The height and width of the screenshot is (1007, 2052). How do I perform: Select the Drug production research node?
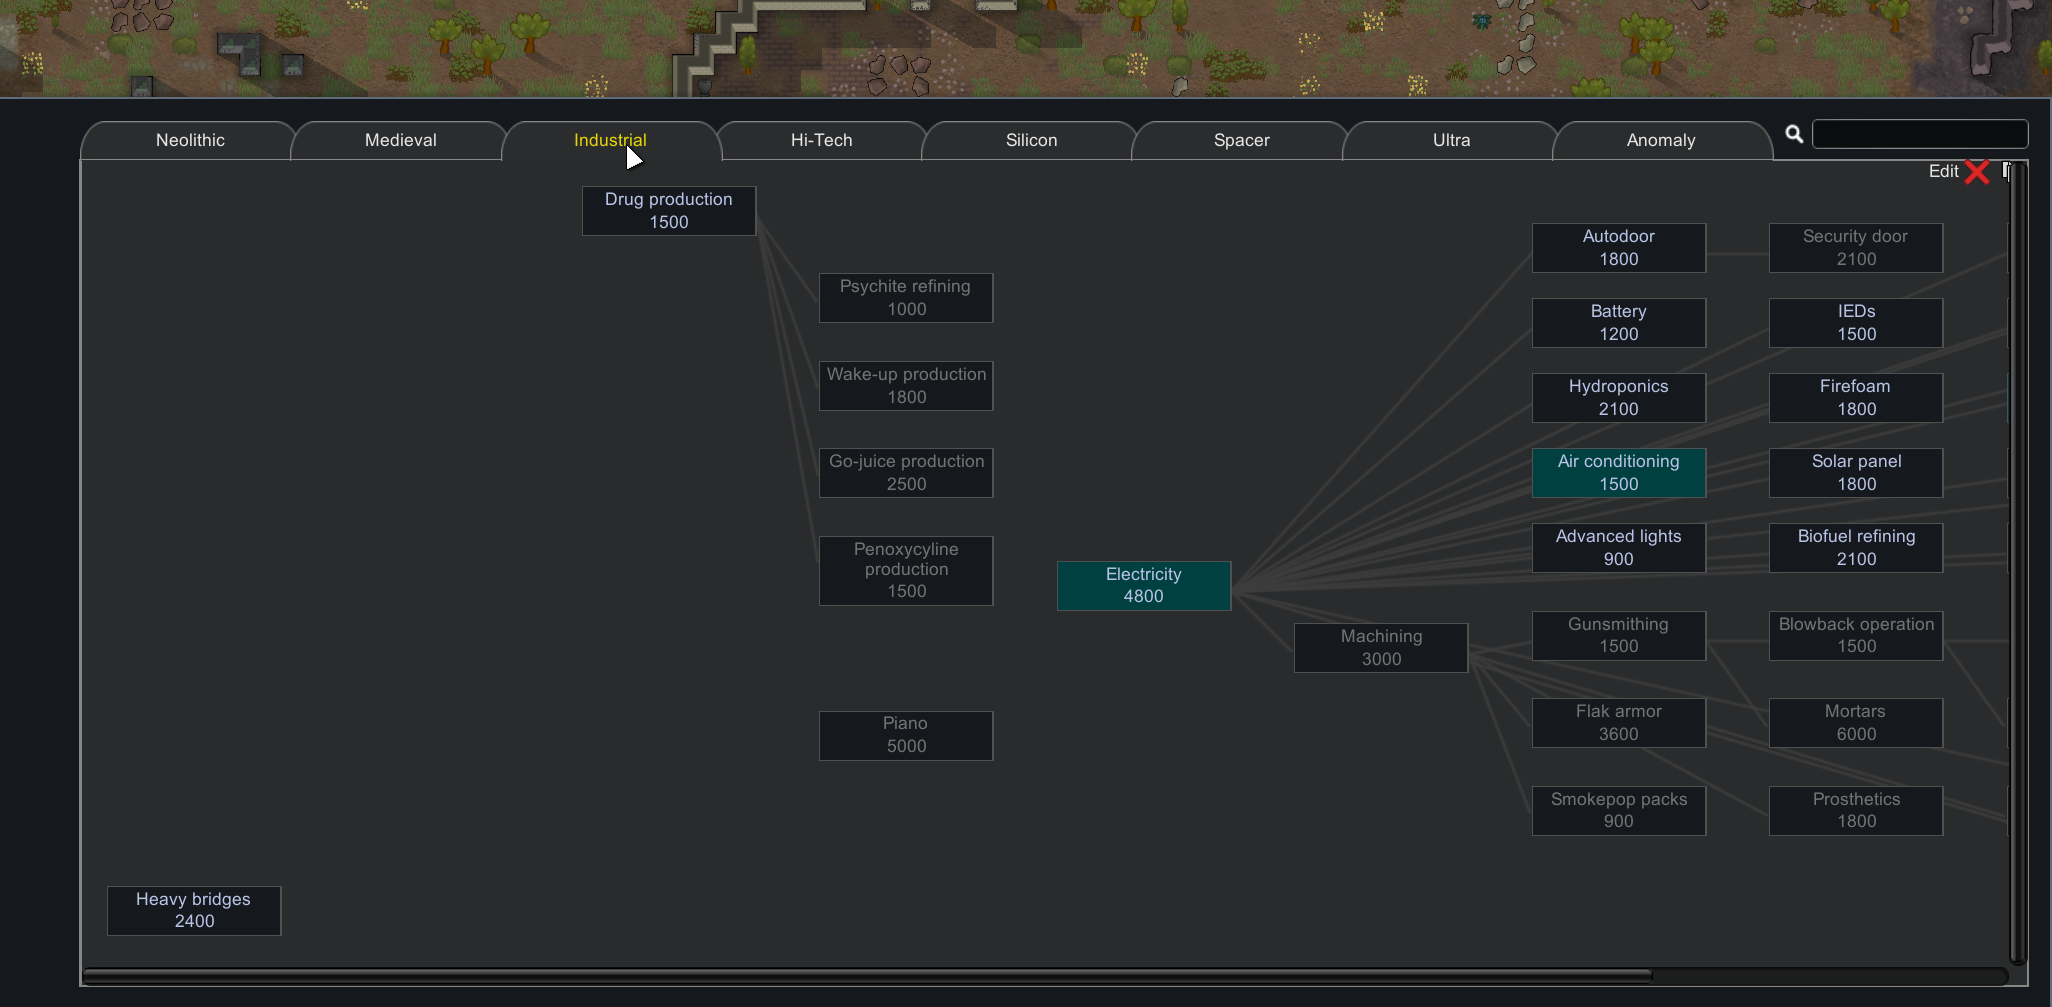(x=669, y=211)
